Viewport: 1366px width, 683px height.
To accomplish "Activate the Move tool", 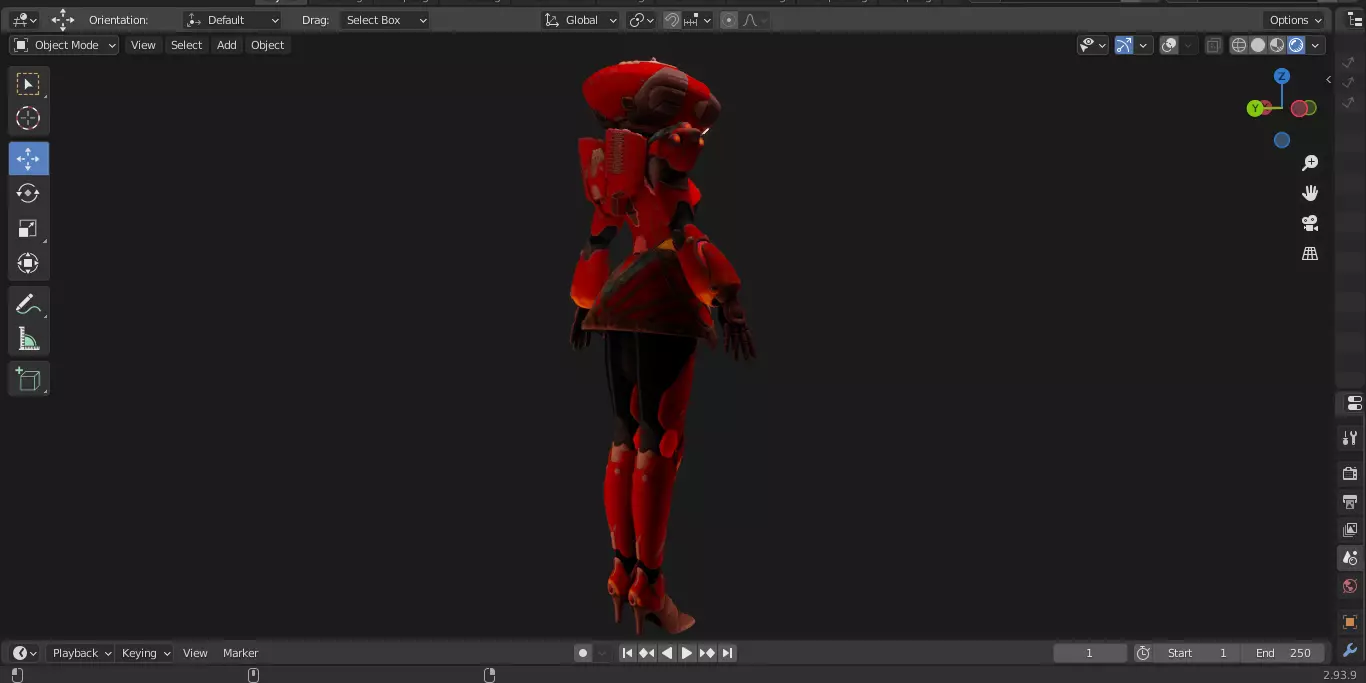I will [28, 159].
